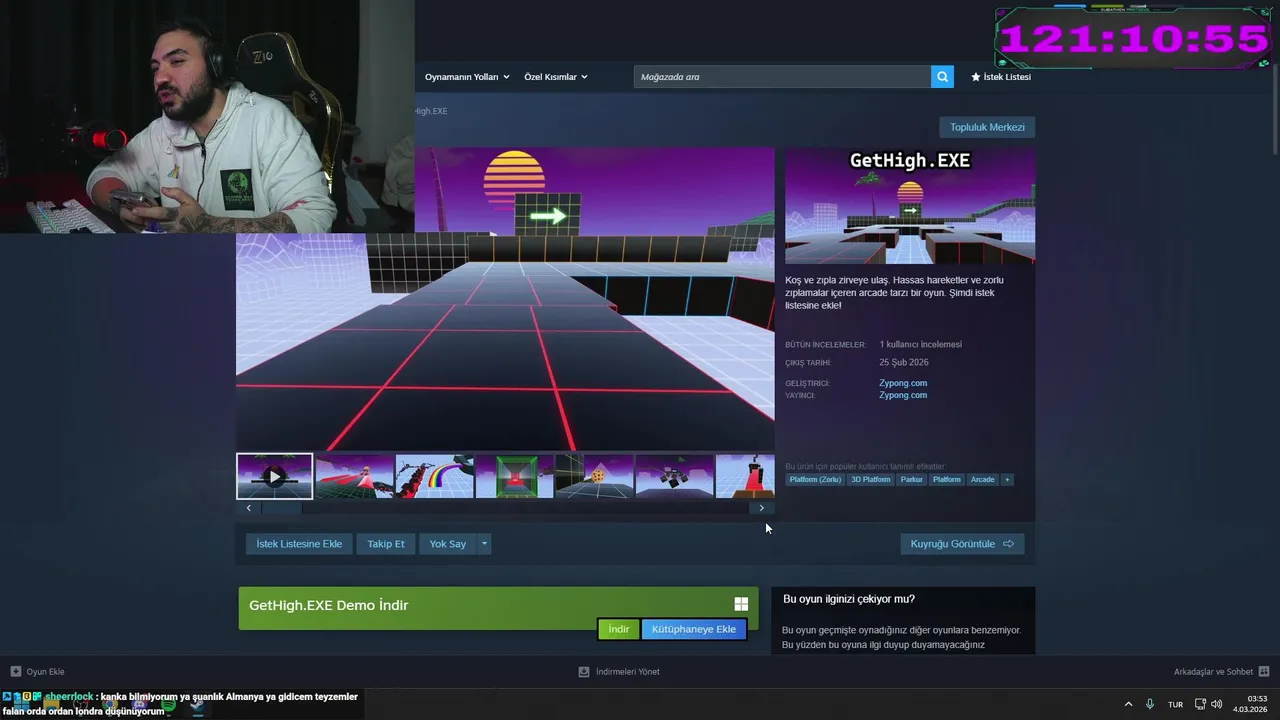Select the Arcade tag
Screen dimensions: 1280x720
[x=983, y=480]
